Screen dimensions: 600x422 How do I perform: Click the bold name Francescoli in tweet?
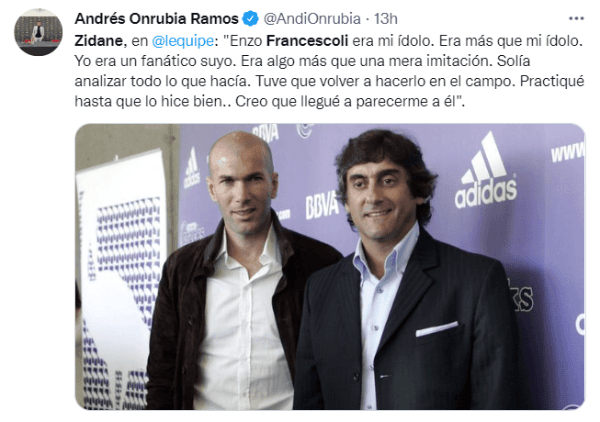[x=307, y=41]
